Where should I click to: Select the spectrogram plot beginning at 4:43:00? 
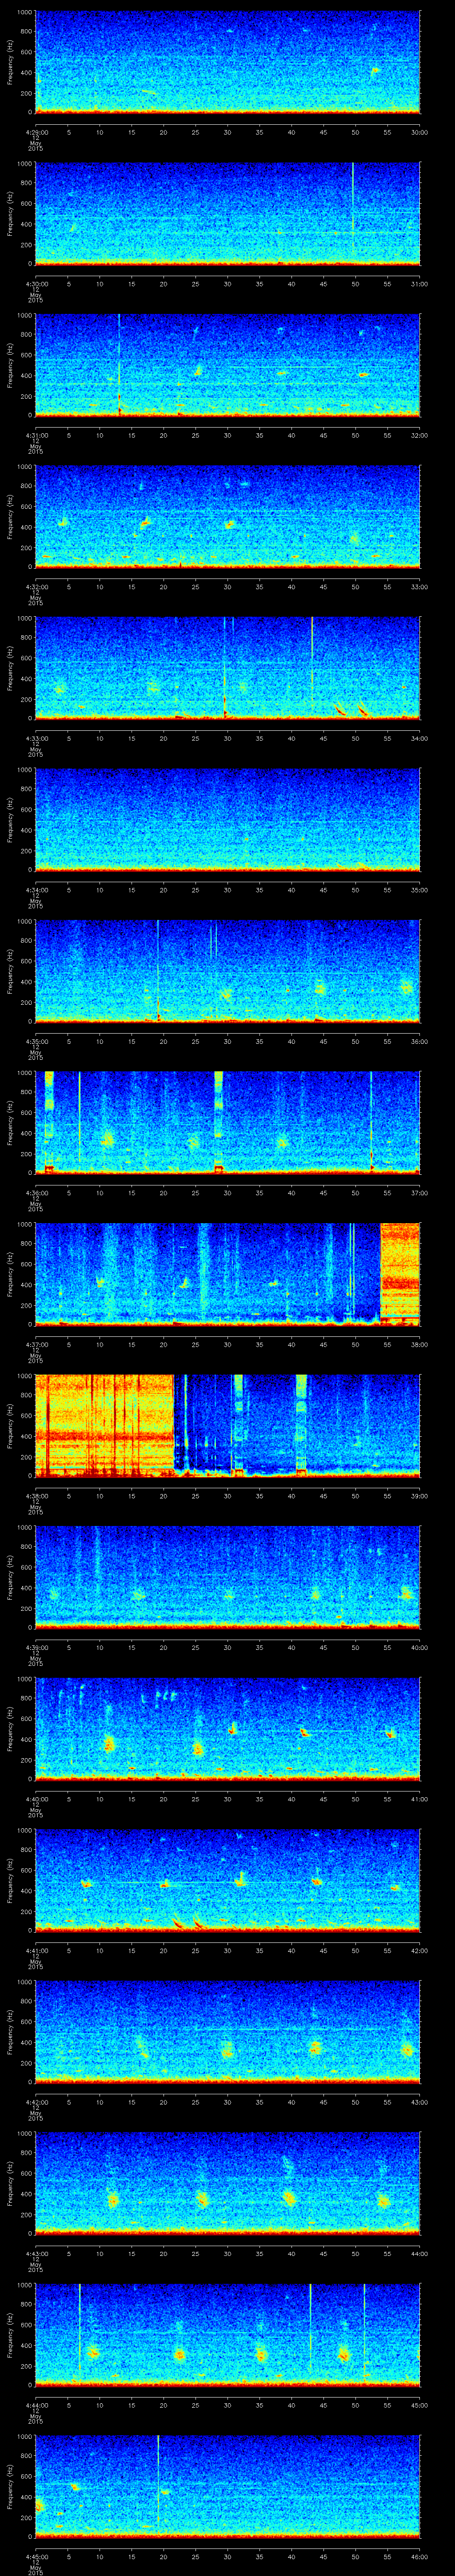click(227, 2183)
